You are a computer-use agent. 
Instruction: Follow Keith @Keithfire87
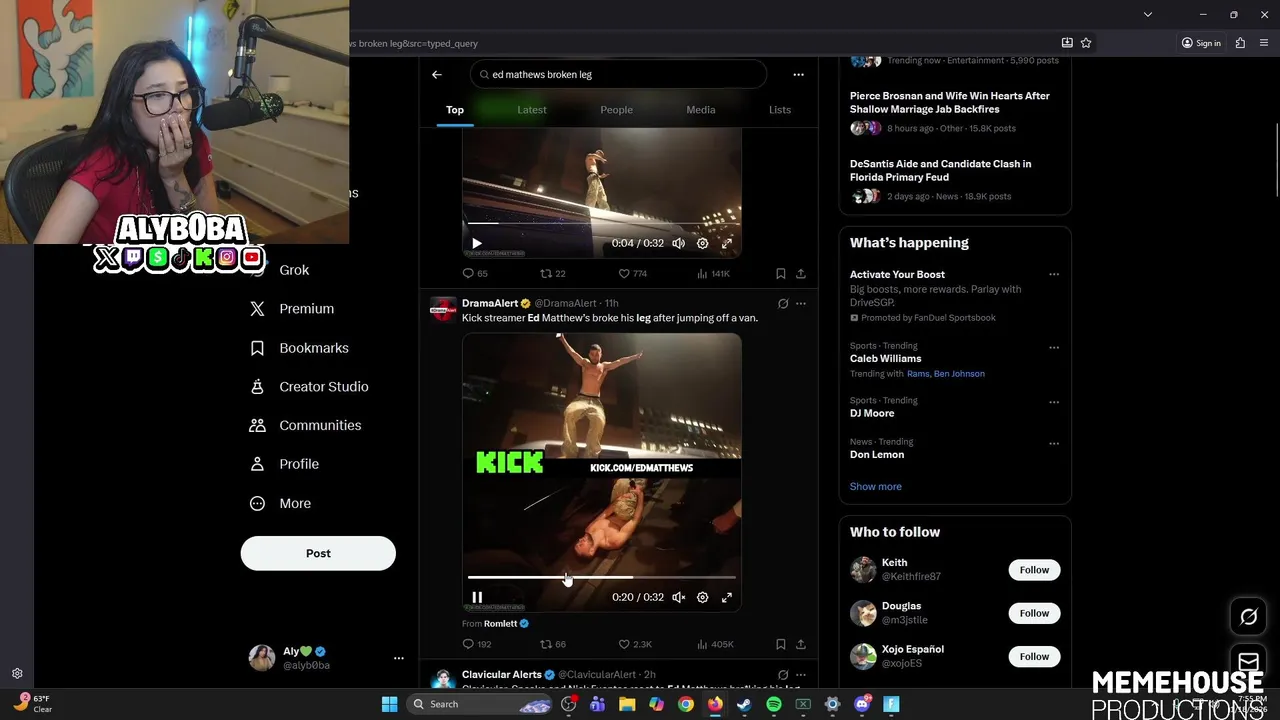(x=1034, y=570)
